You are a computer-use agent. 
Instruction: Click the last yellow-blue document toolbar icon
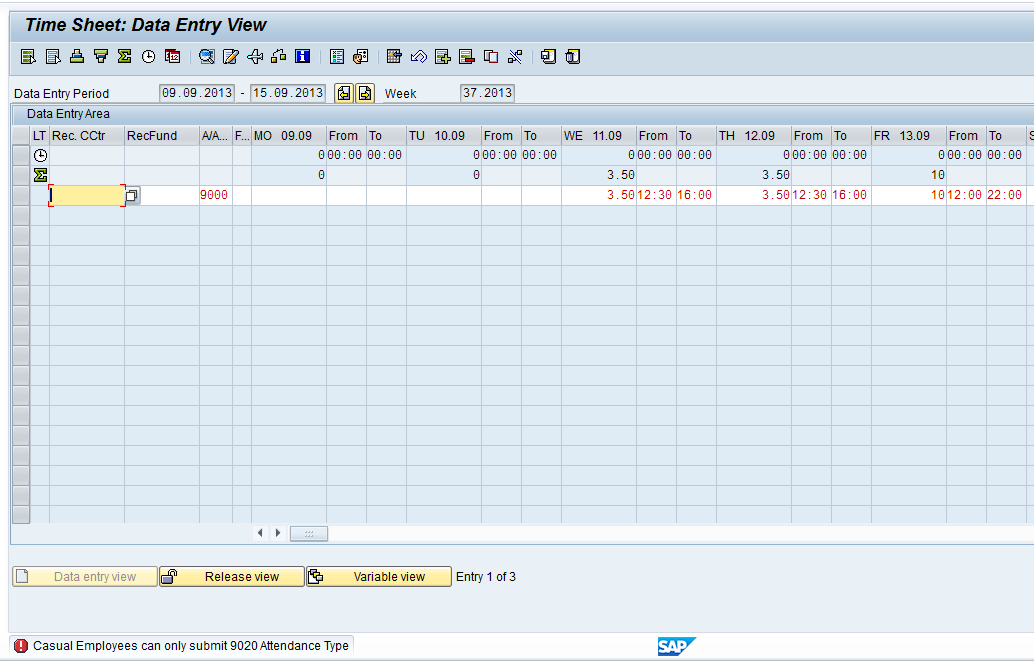click(573, 57)
